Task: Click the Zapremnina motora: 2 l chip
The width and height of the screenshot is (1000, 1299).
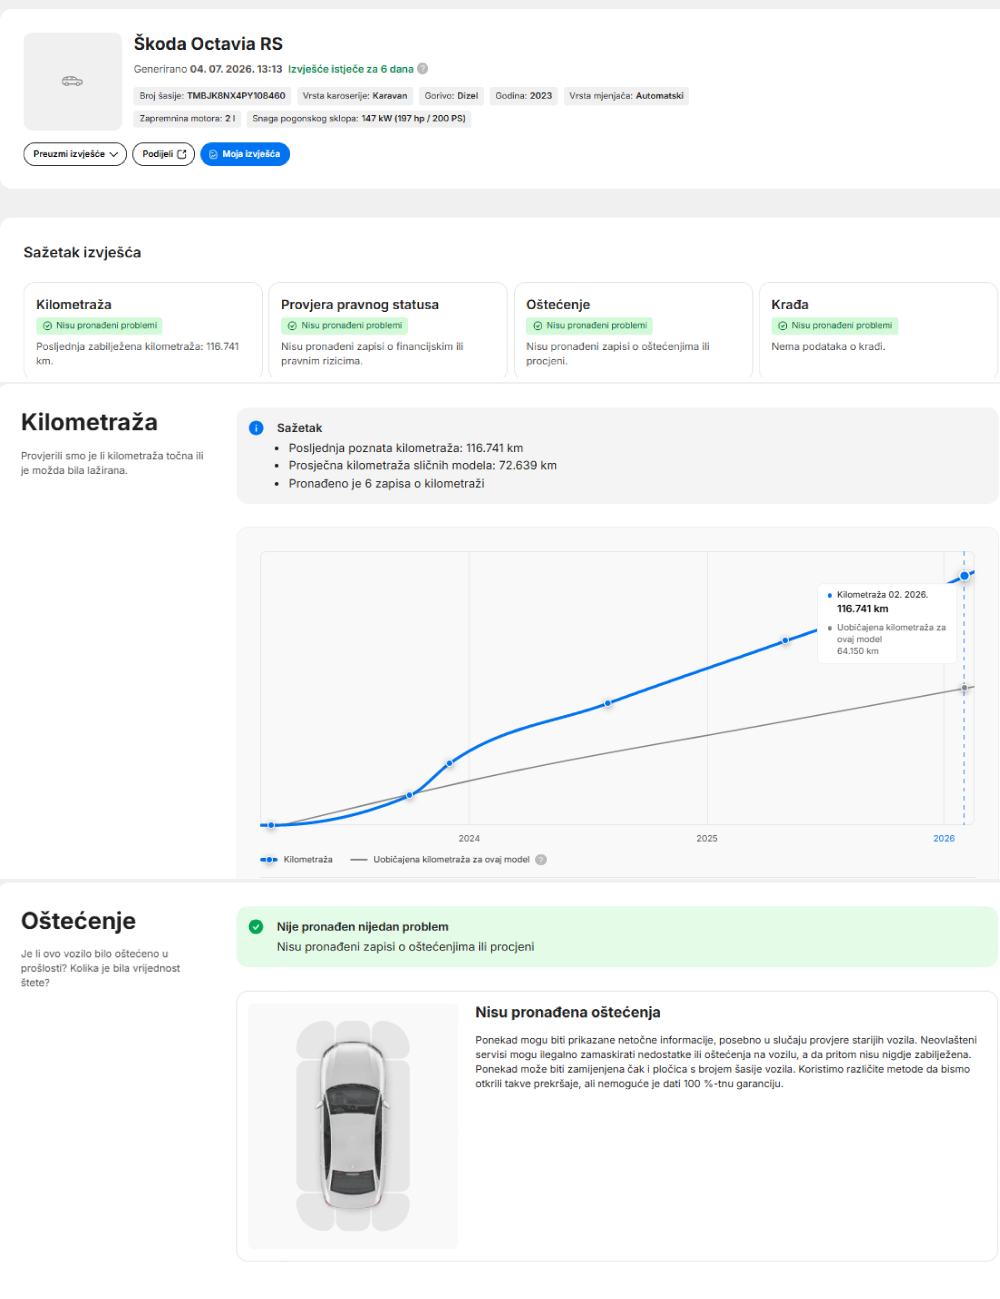Action: tap(187, 118)
